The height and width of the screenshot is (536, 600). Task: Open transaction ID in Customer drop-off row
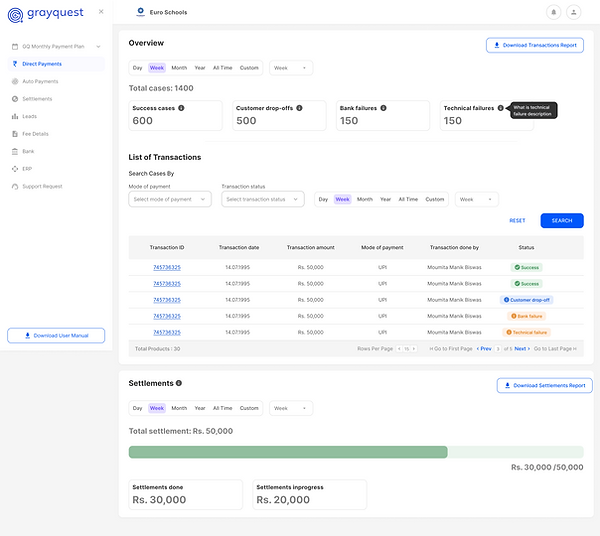tap(167, 300)
